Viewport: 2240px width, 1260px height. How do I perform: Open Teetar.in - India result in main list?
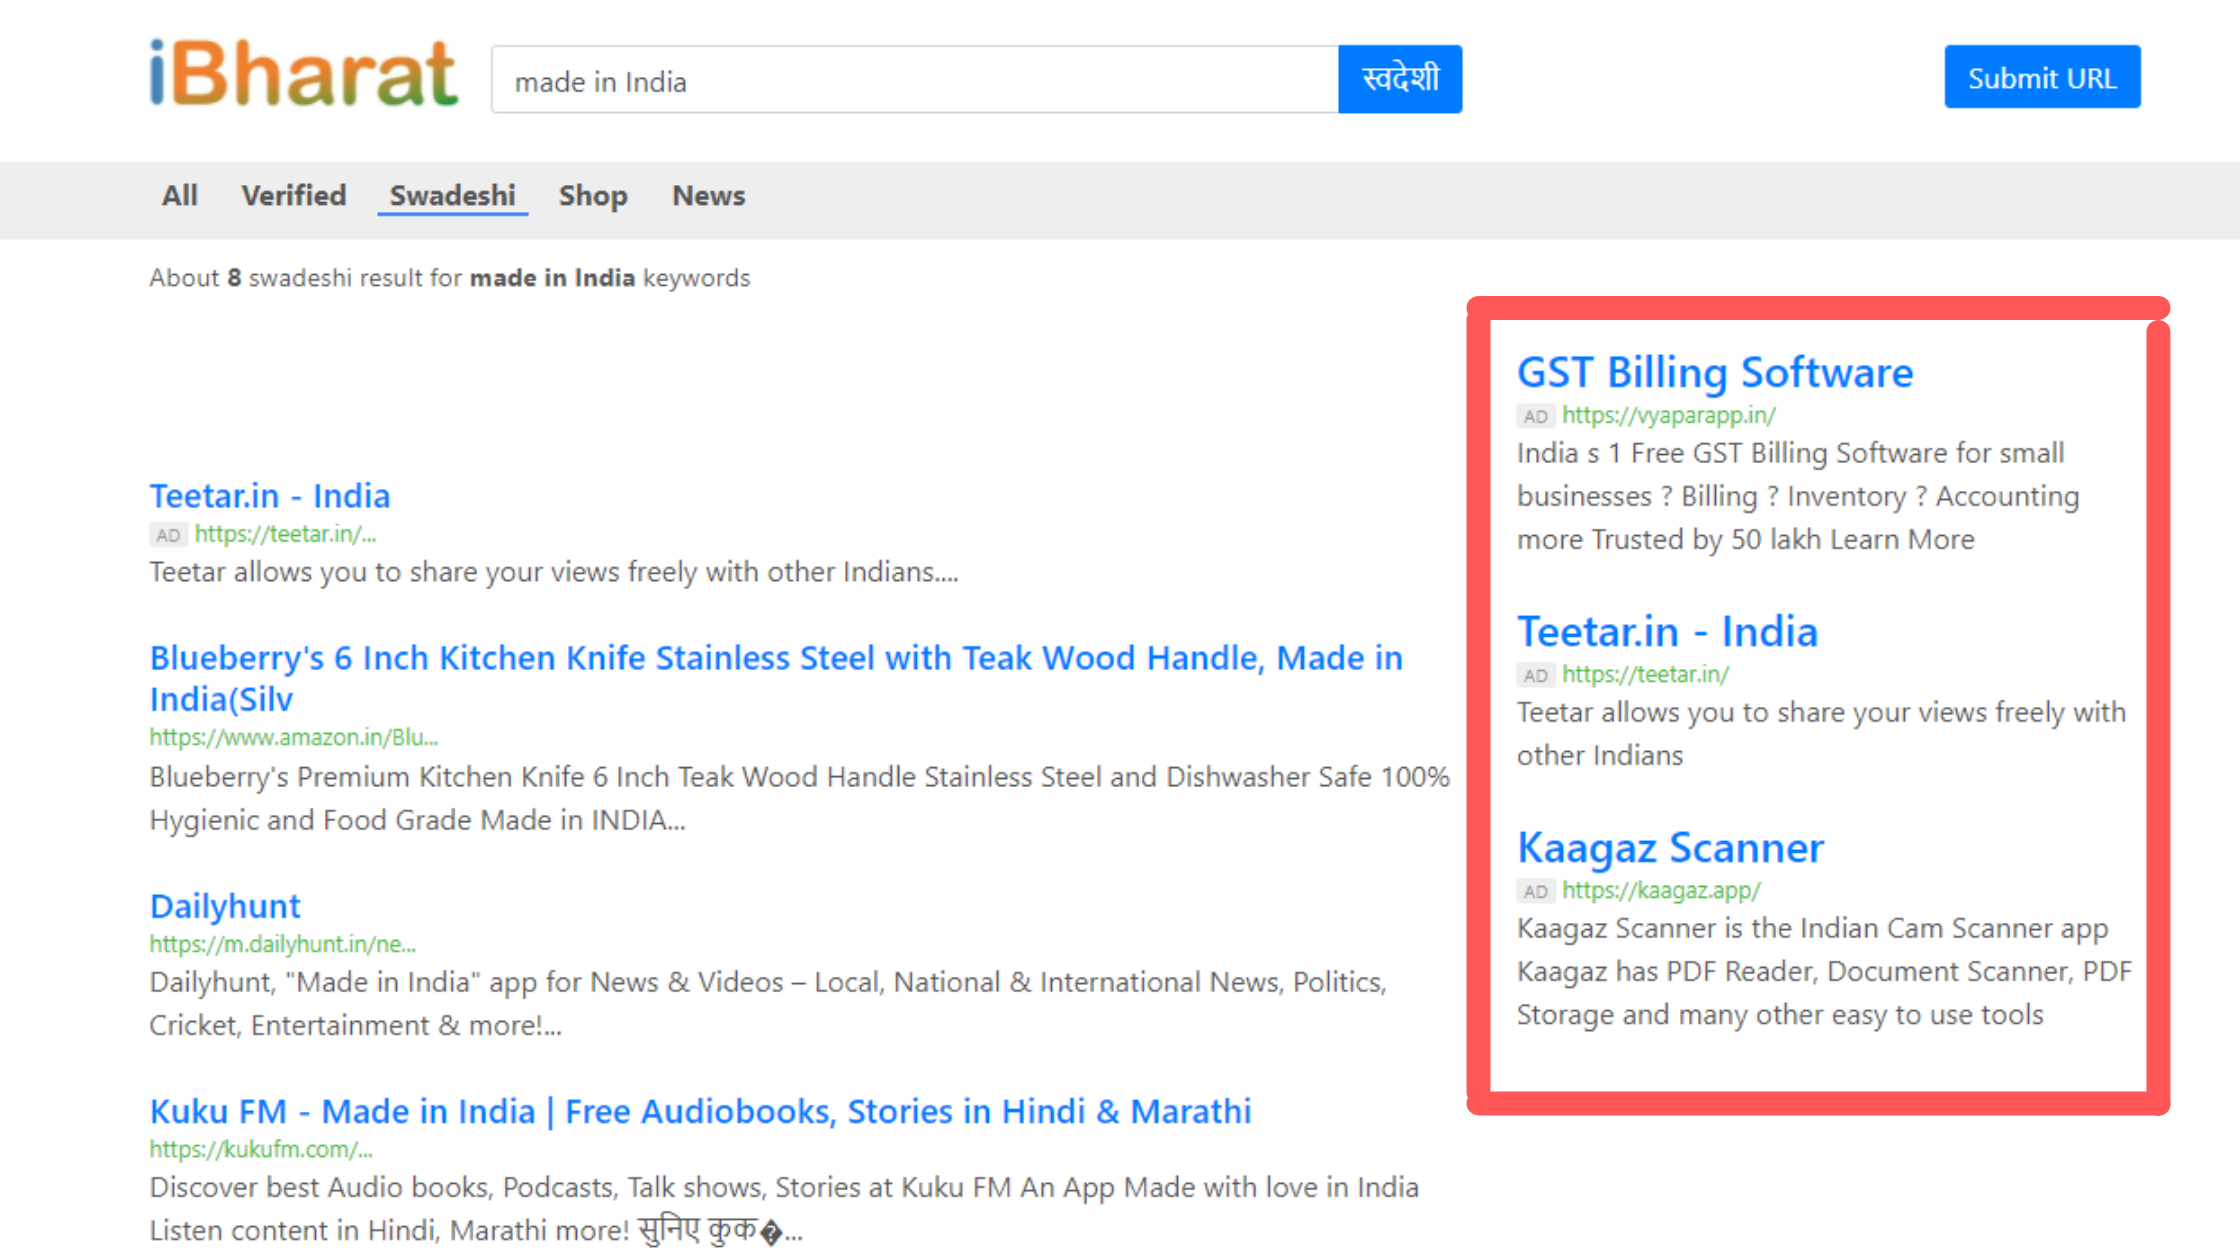tap(270, 496)
